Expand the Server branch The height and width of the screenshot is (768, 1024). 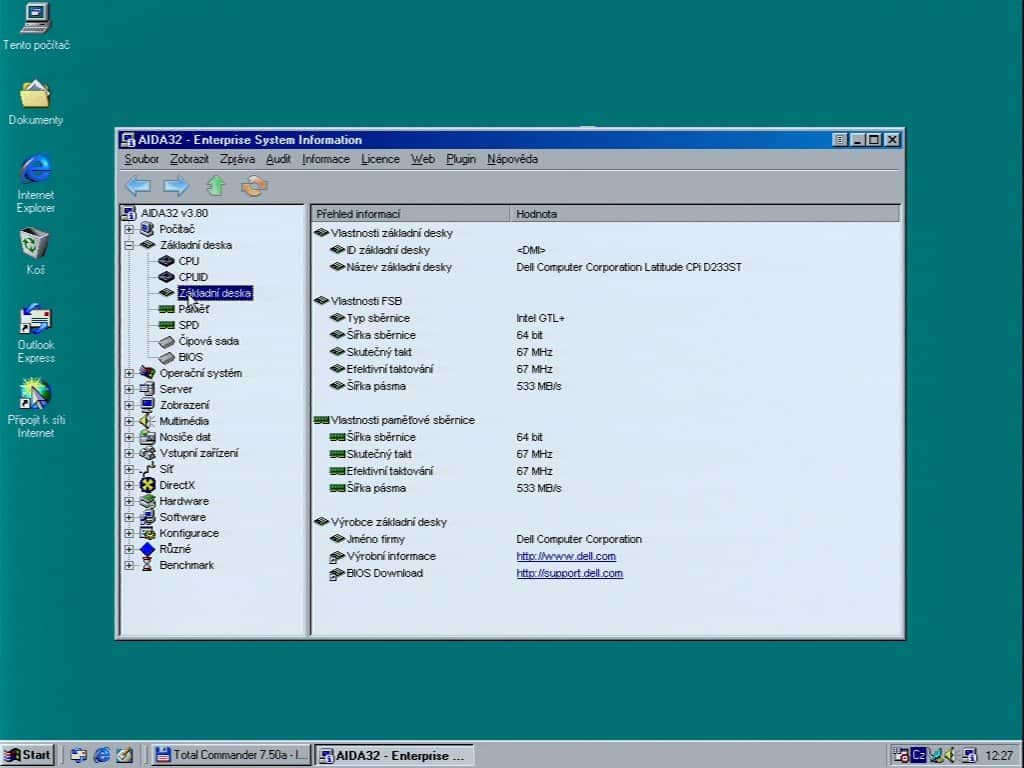click(129, 389)
